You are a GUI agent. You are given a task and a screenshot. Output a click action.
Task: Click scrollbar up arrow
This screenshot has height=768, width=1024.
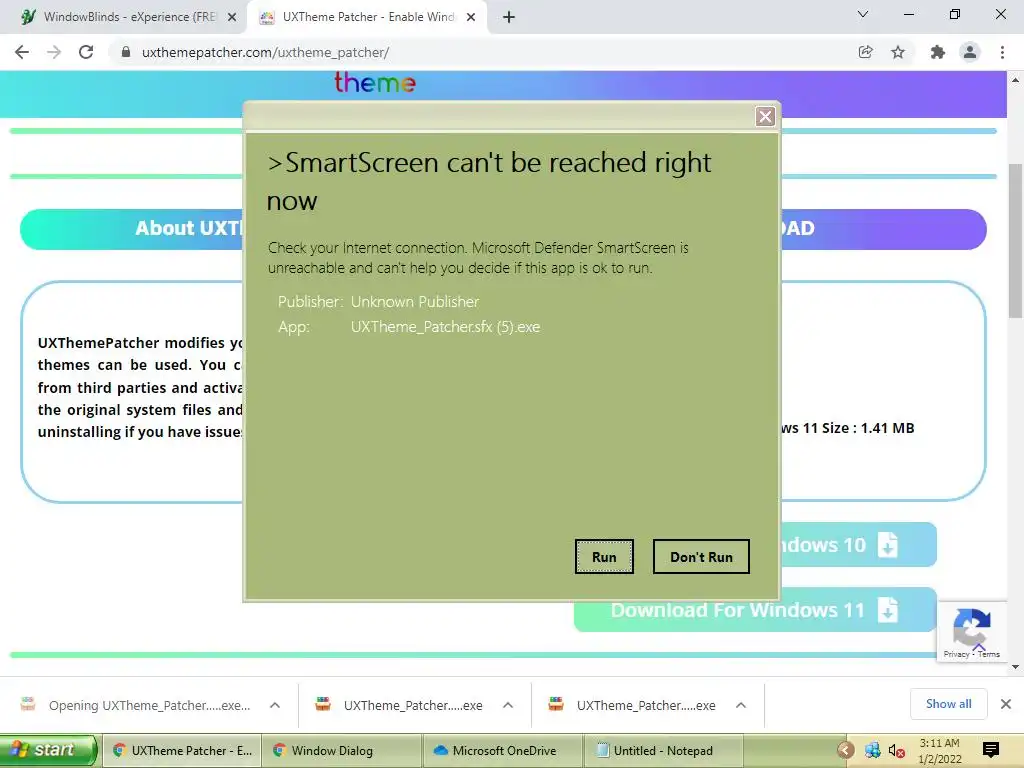(x=1015, y=80)
